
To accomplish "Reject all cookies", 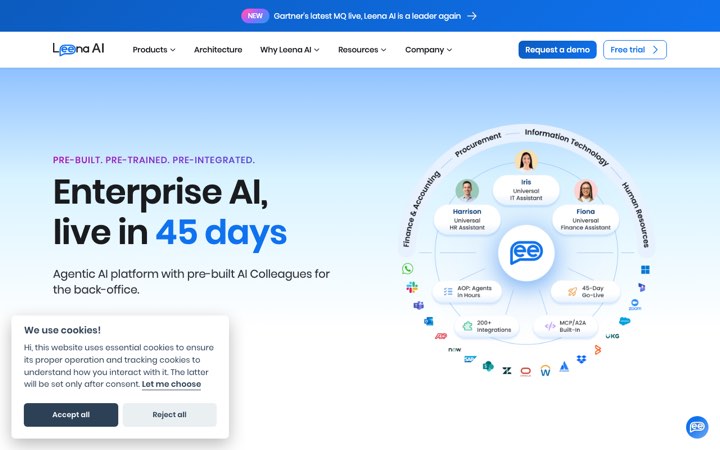I will [x=169, y=415].
